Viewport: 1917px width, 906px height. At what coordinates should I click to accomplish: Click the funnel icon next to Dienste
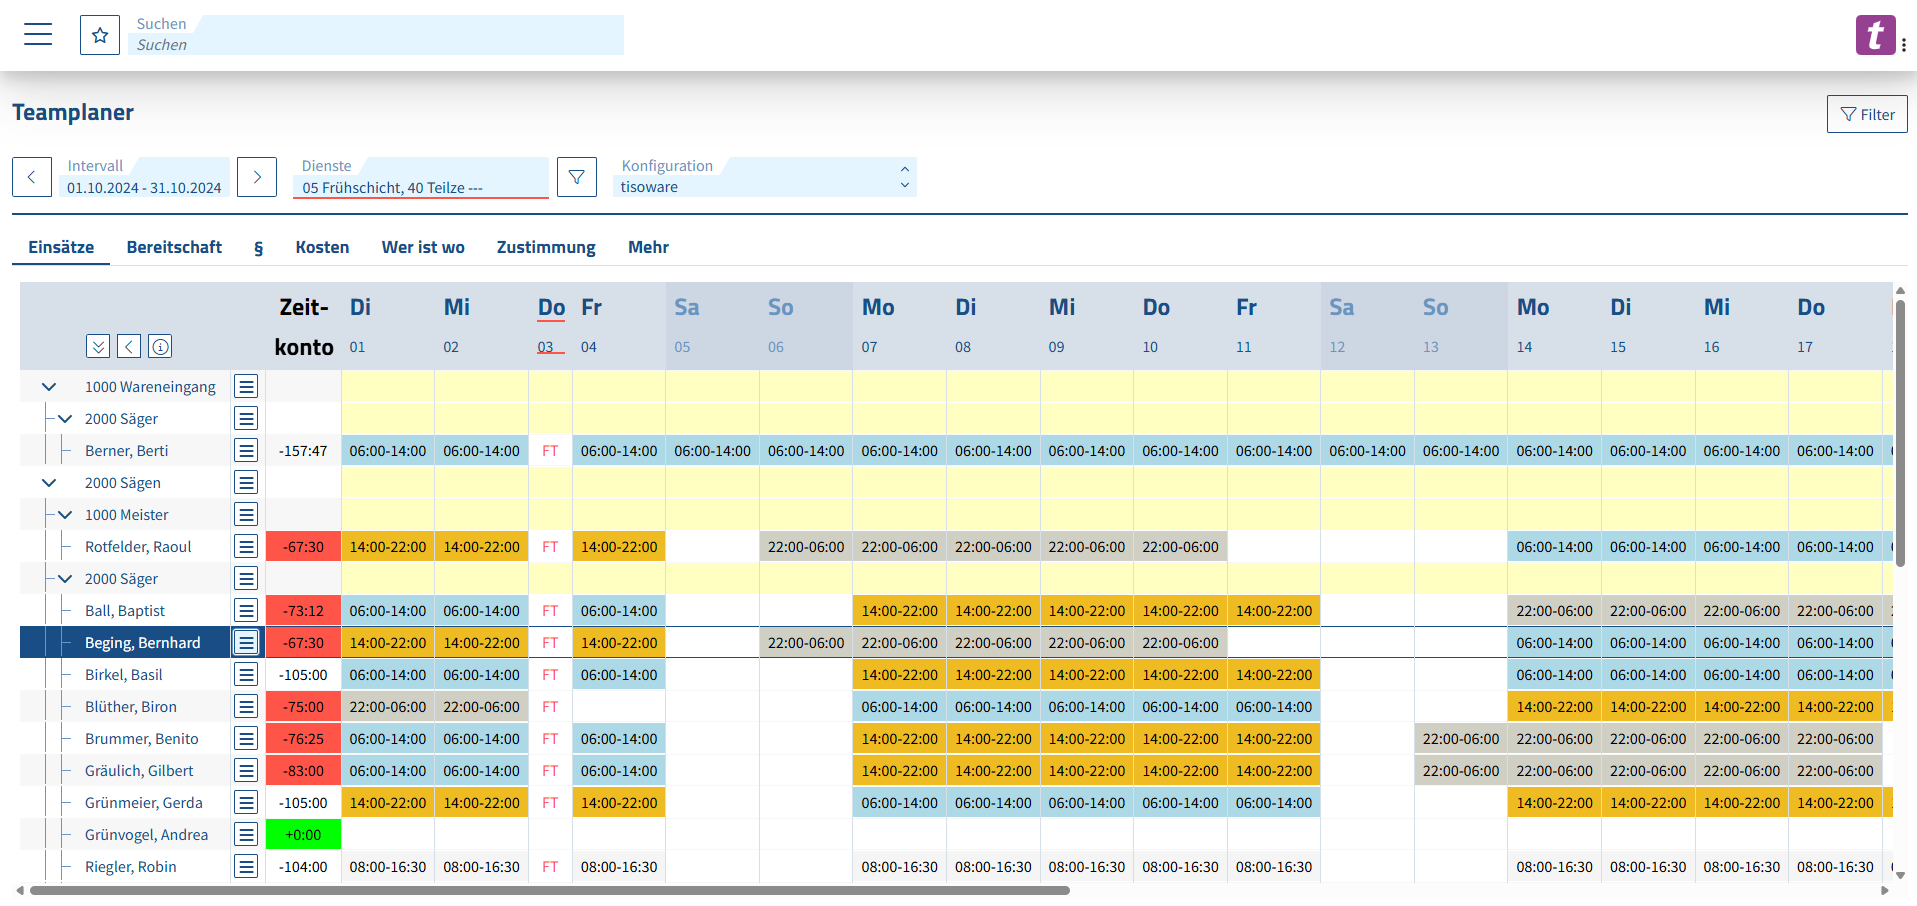(576, 177)
